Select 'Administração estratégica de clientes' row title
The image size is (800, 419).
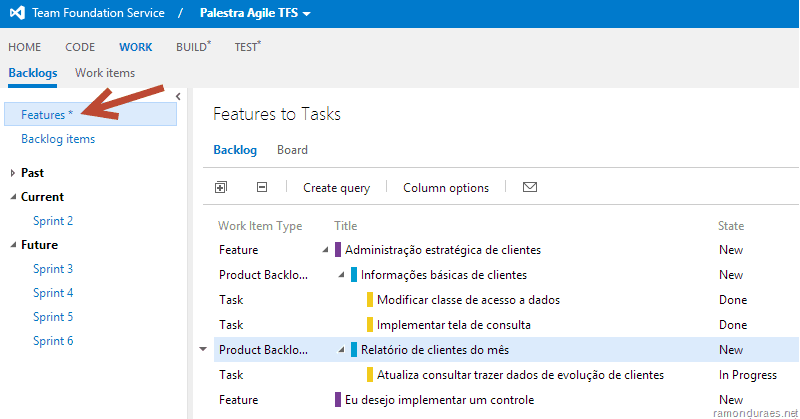point(443,250)
